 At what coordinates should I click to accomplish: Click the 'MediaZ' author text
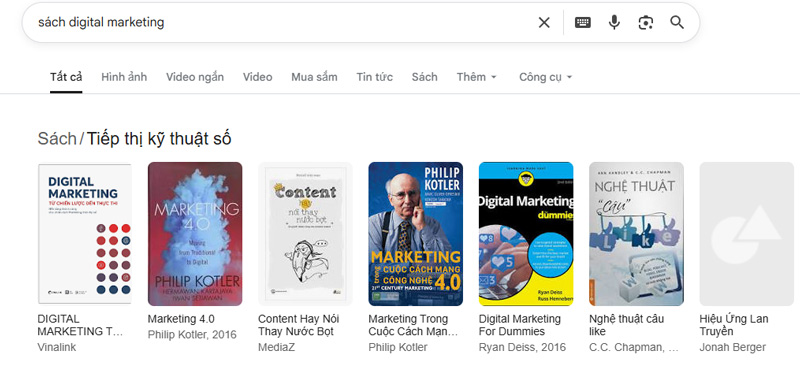277,347
